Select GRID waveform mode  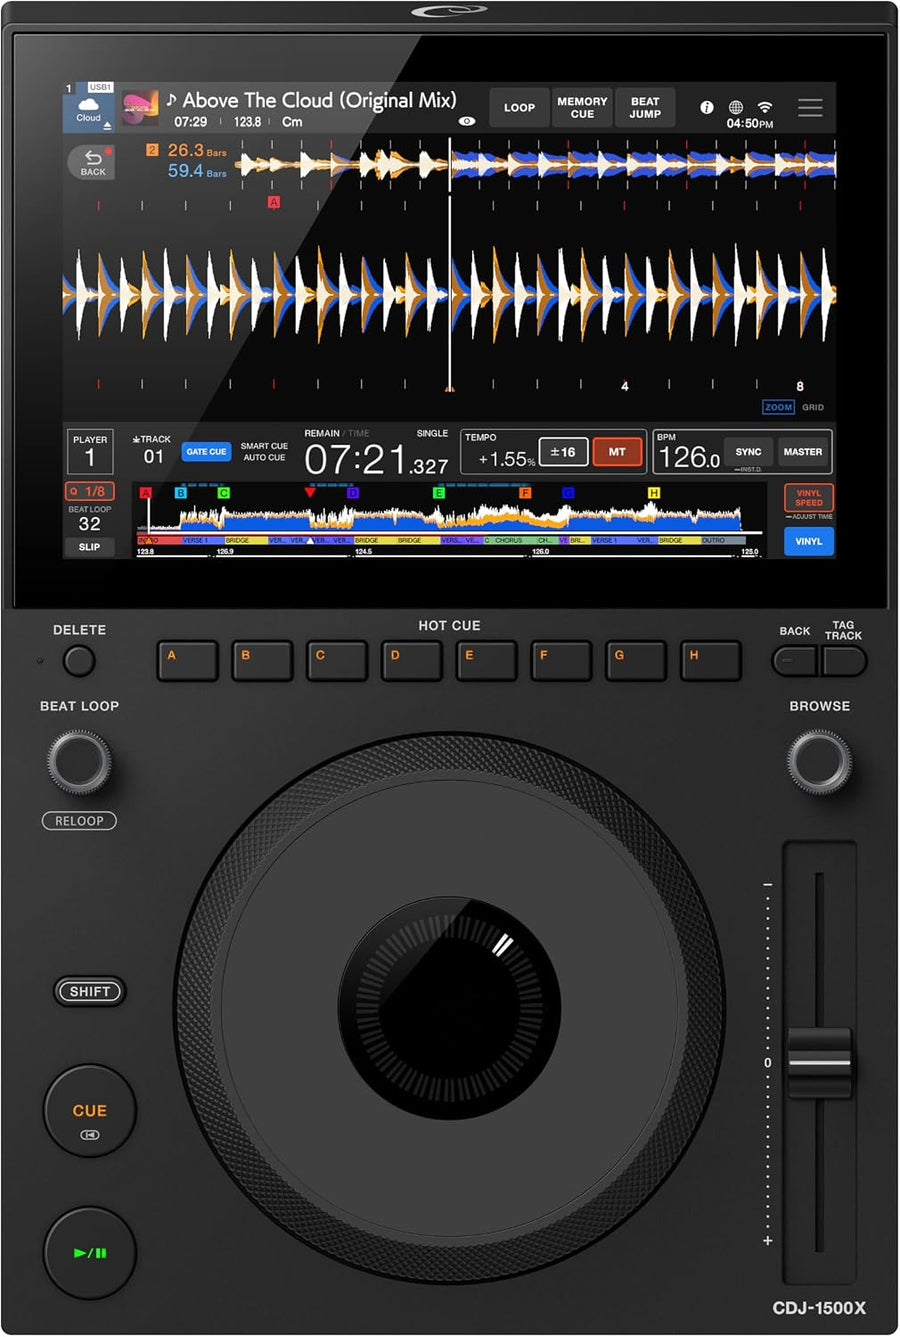pos(813,407)
